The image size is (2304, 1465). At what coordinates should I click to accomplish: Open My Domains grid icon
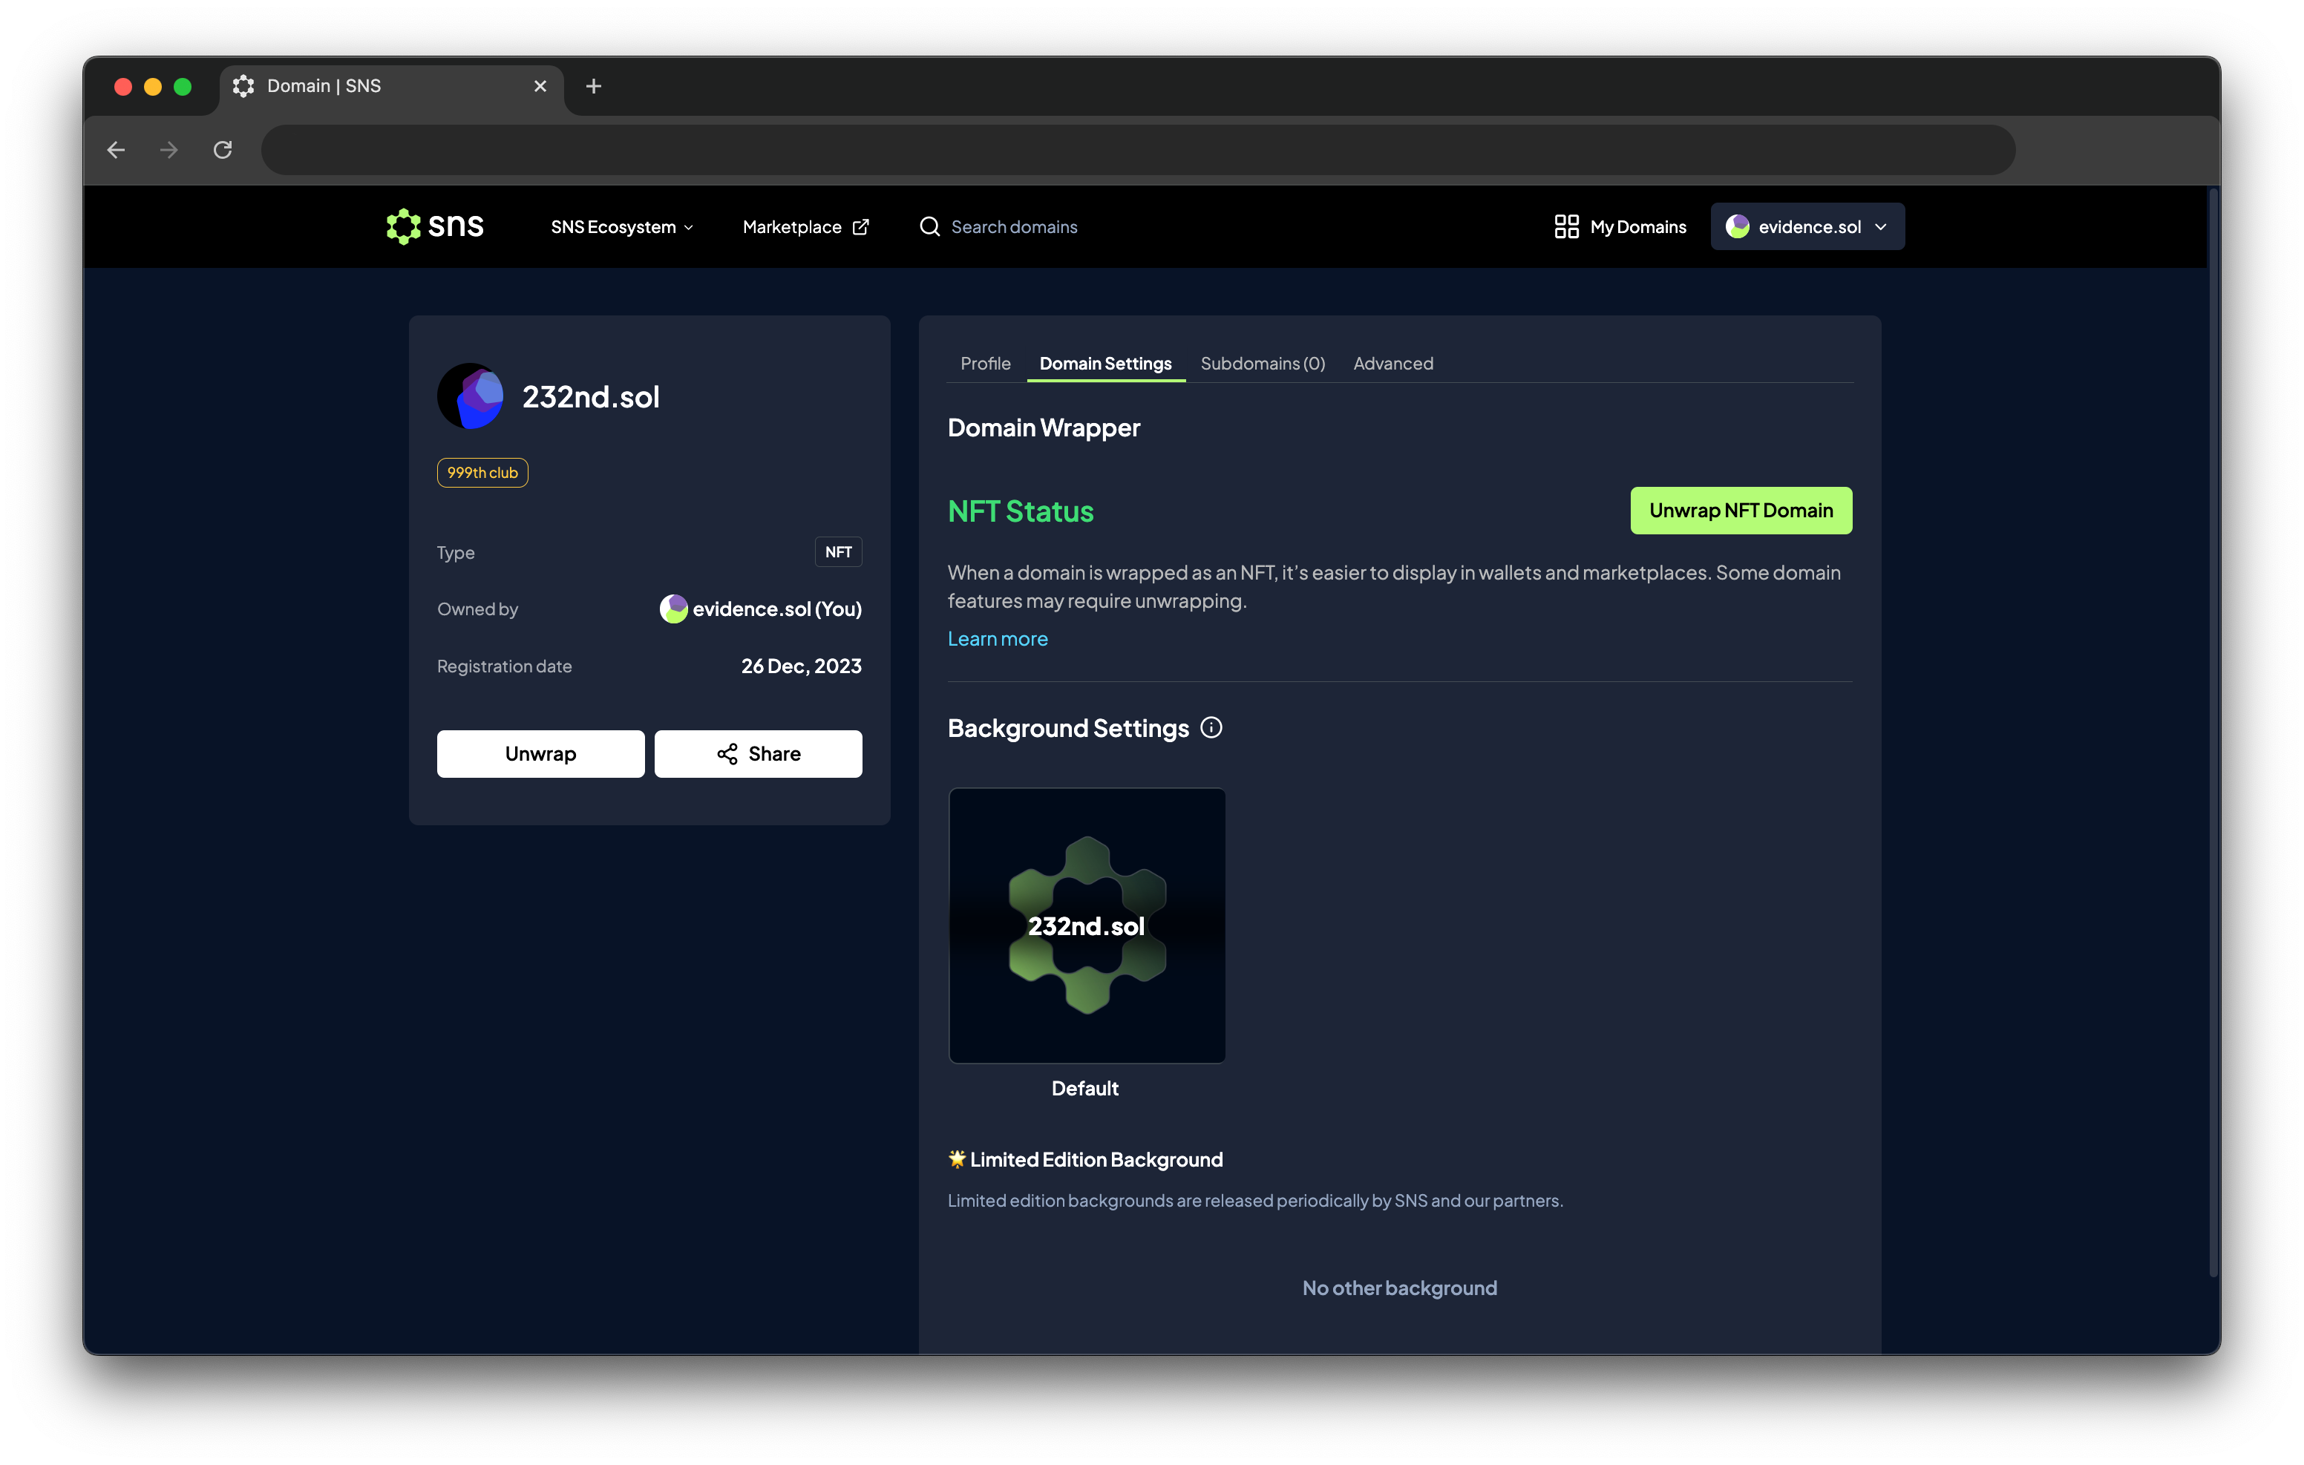[x=1566, y=227]
